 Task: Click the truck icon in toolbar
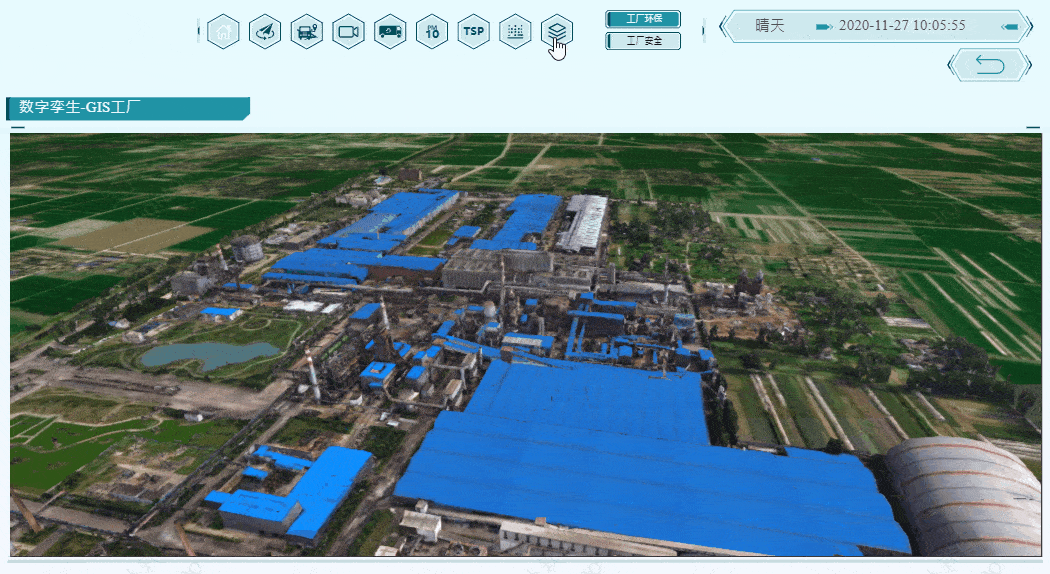390,31
